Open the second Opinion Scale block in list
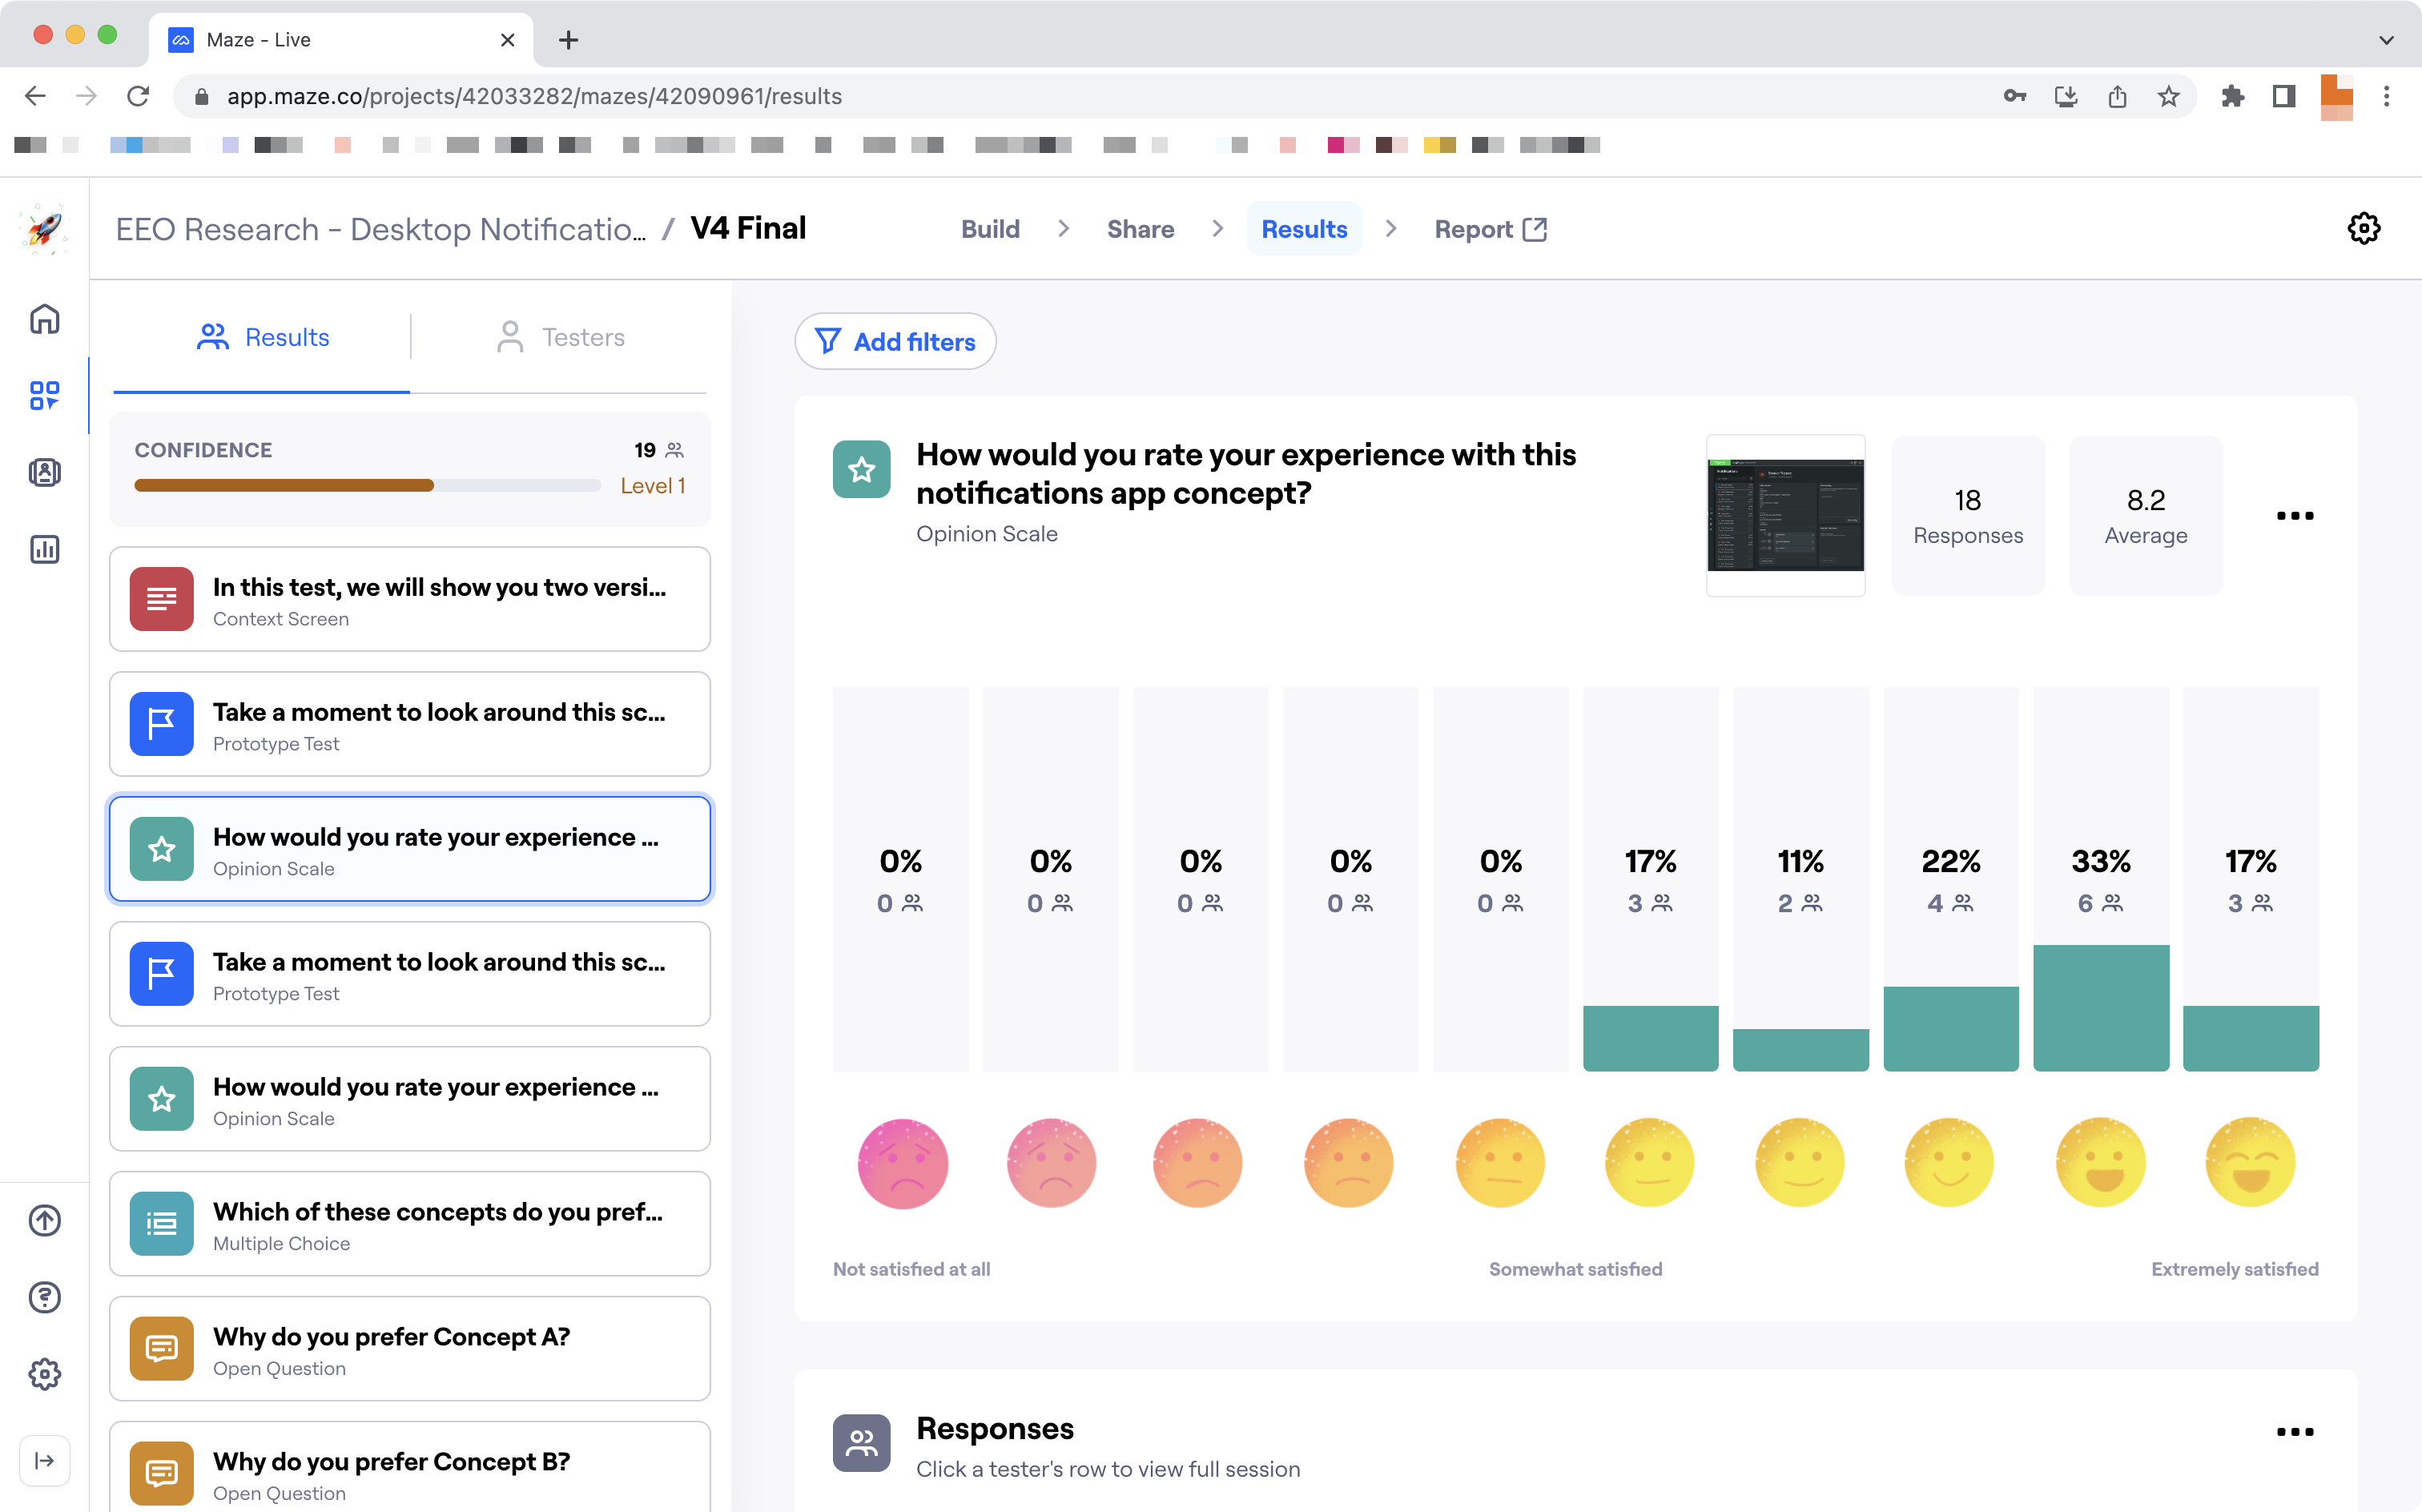This screenshot has height=1512, width=2422. (x=410, y=1099)
